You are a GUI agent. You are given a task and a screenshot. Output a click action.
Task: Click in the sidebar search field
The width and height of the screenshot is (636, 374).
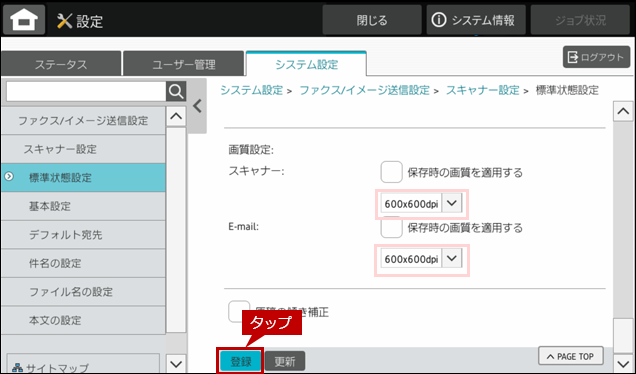point(86,92)
